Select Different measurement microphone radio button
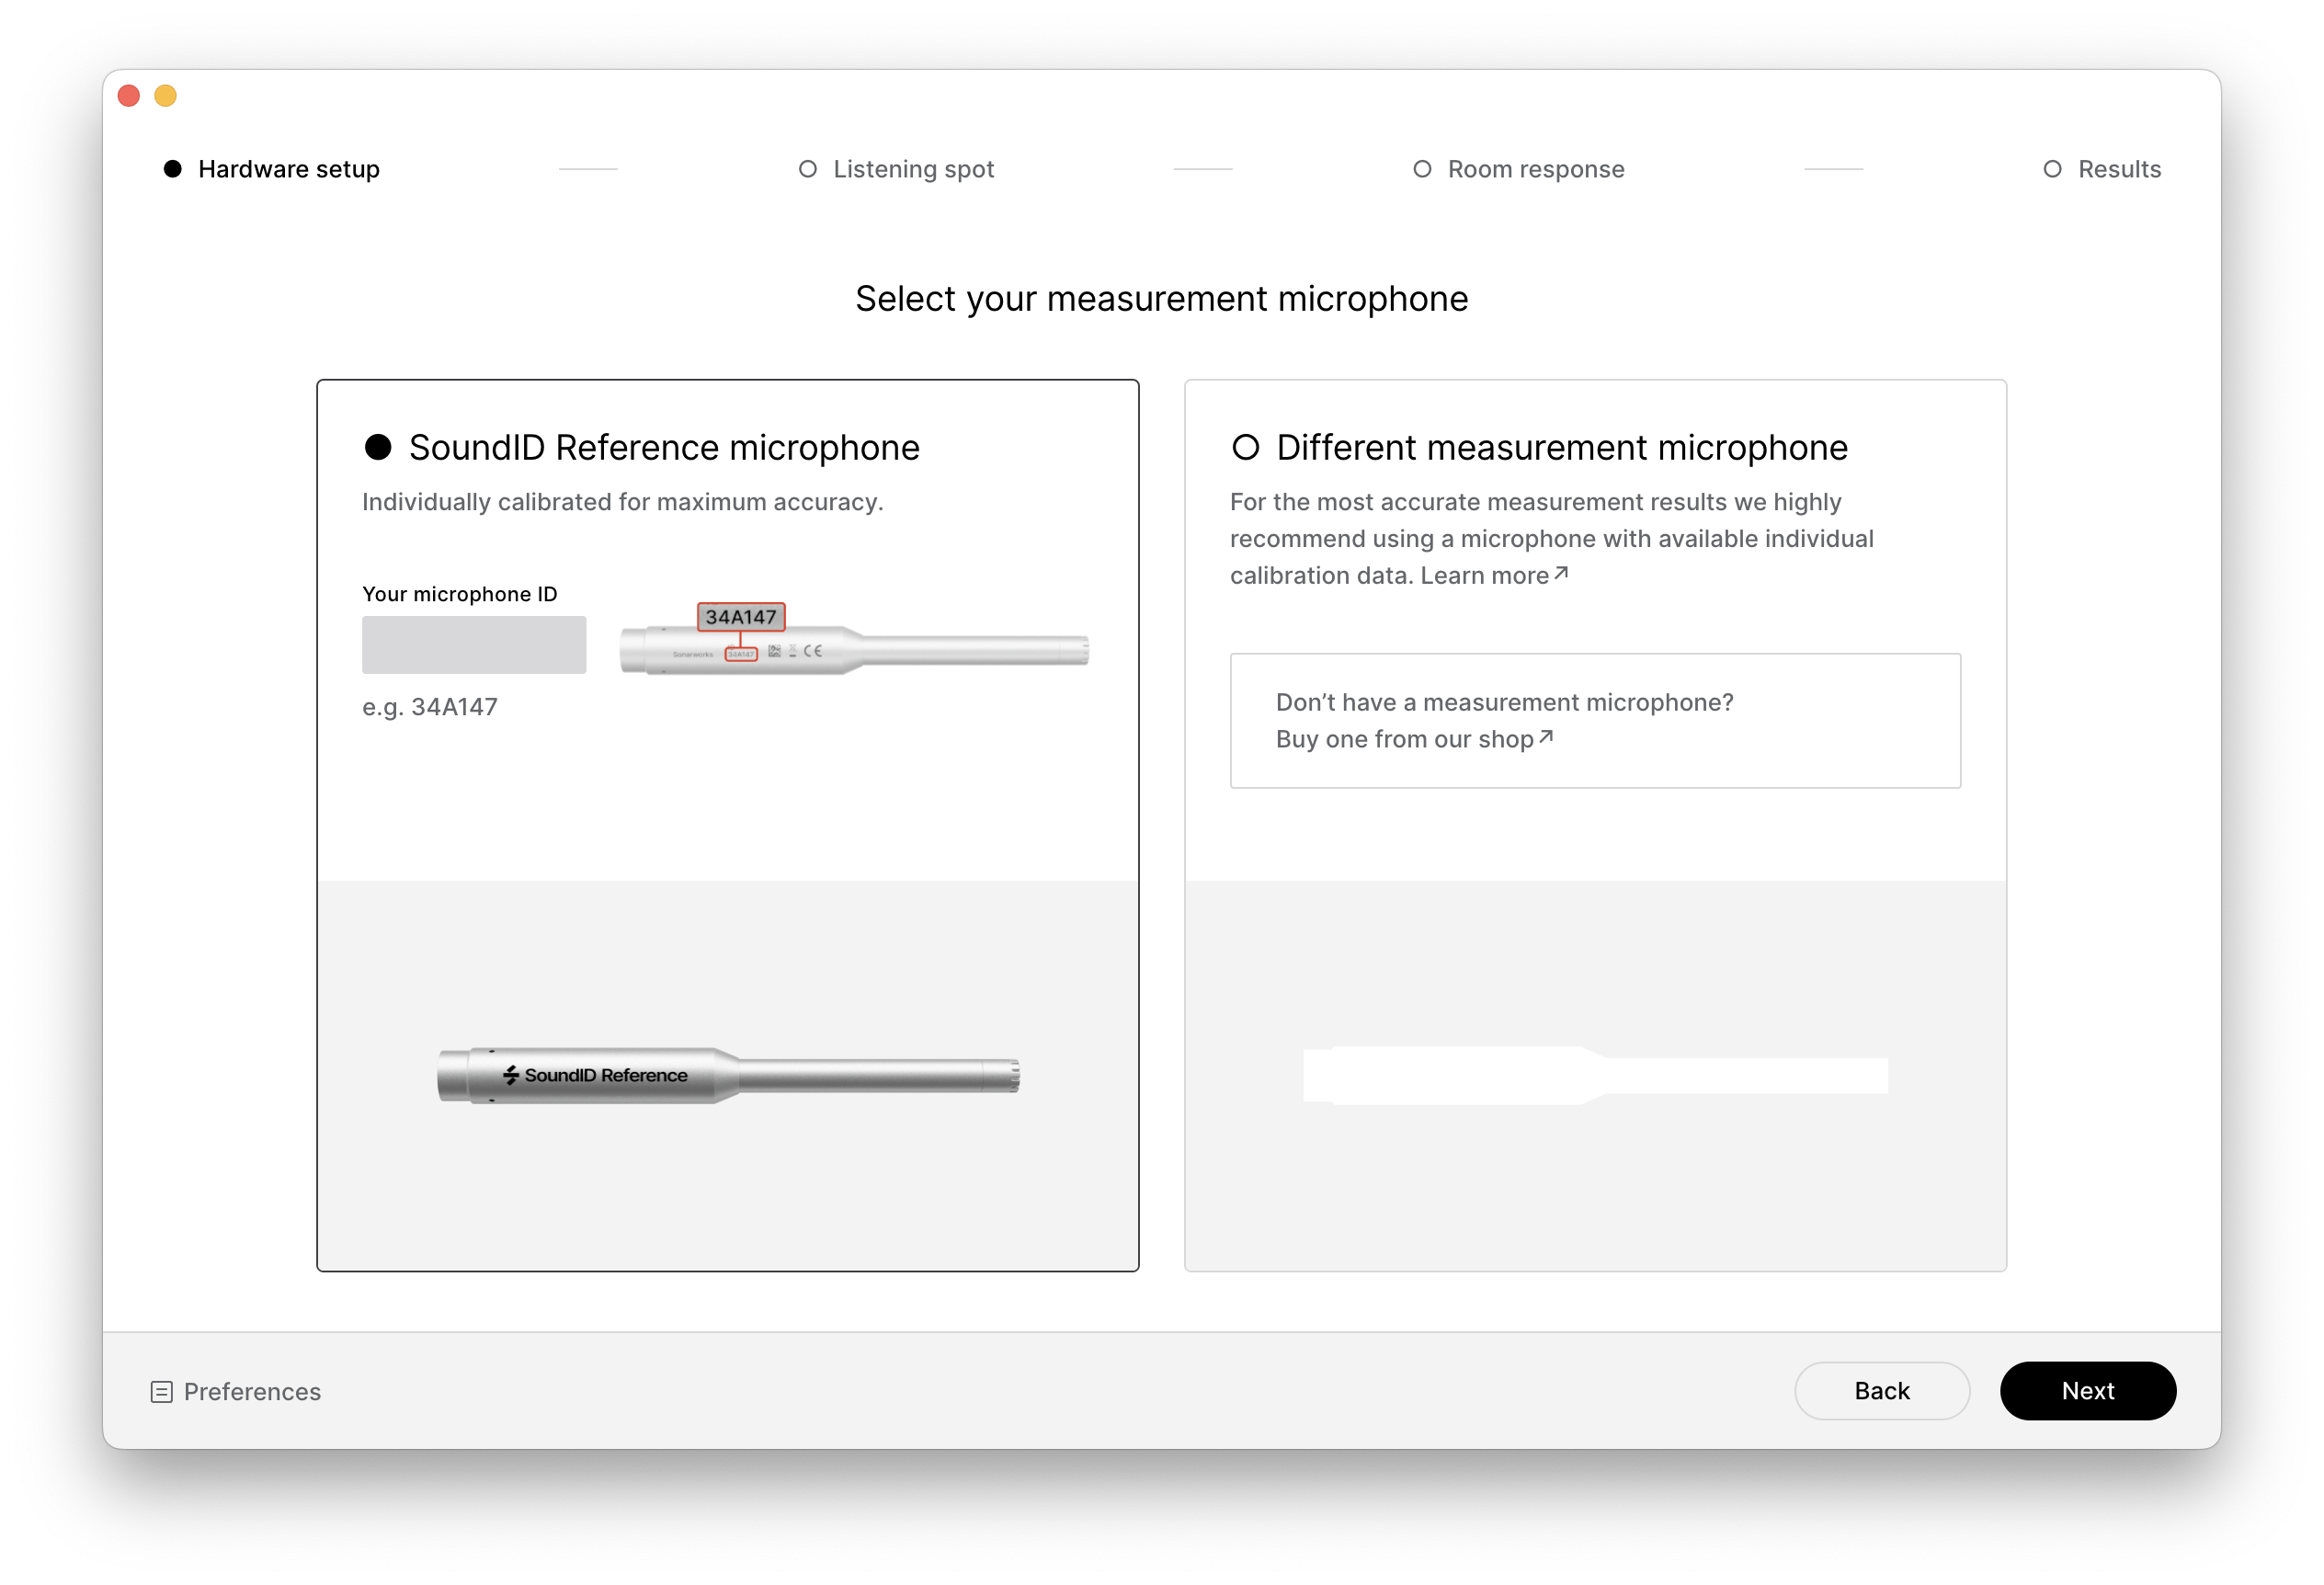The image size is (2324, 1585). [x=1245, y=447]
